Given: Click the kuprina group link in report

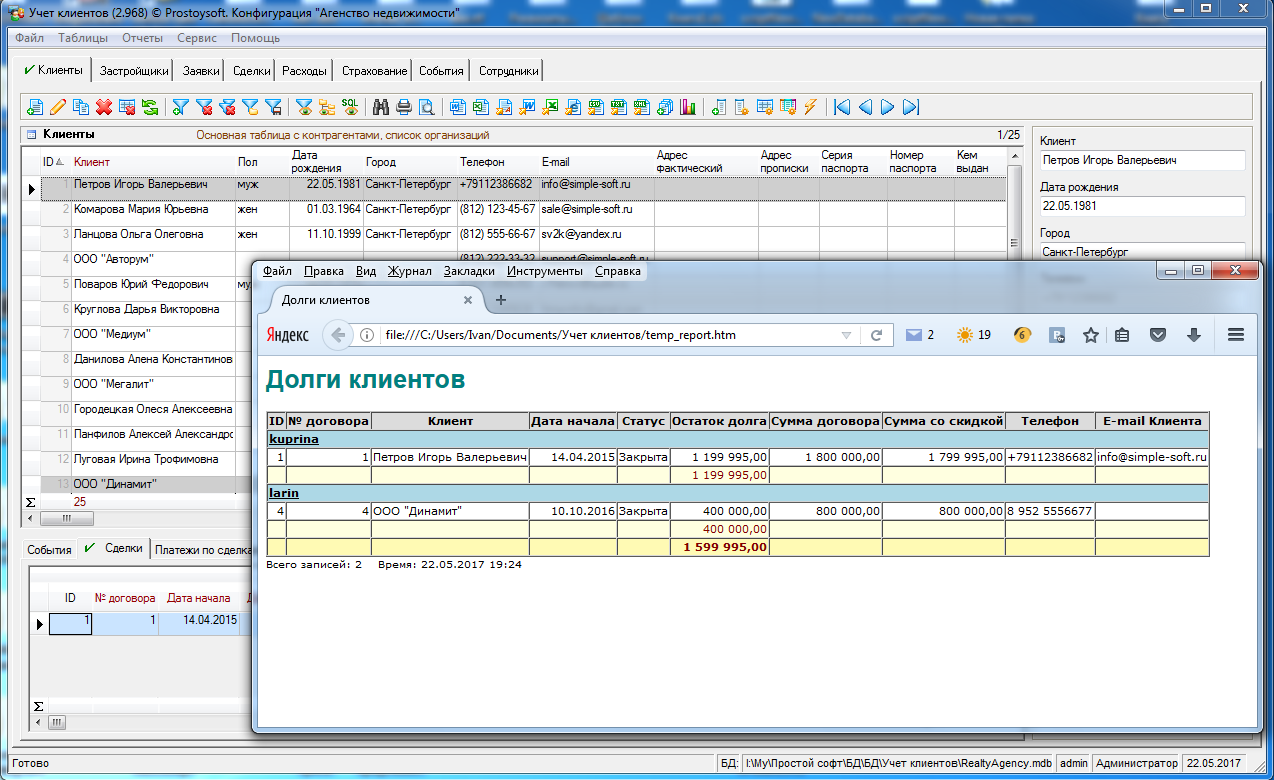Looking at the screenshot, I should coord(294,439).
